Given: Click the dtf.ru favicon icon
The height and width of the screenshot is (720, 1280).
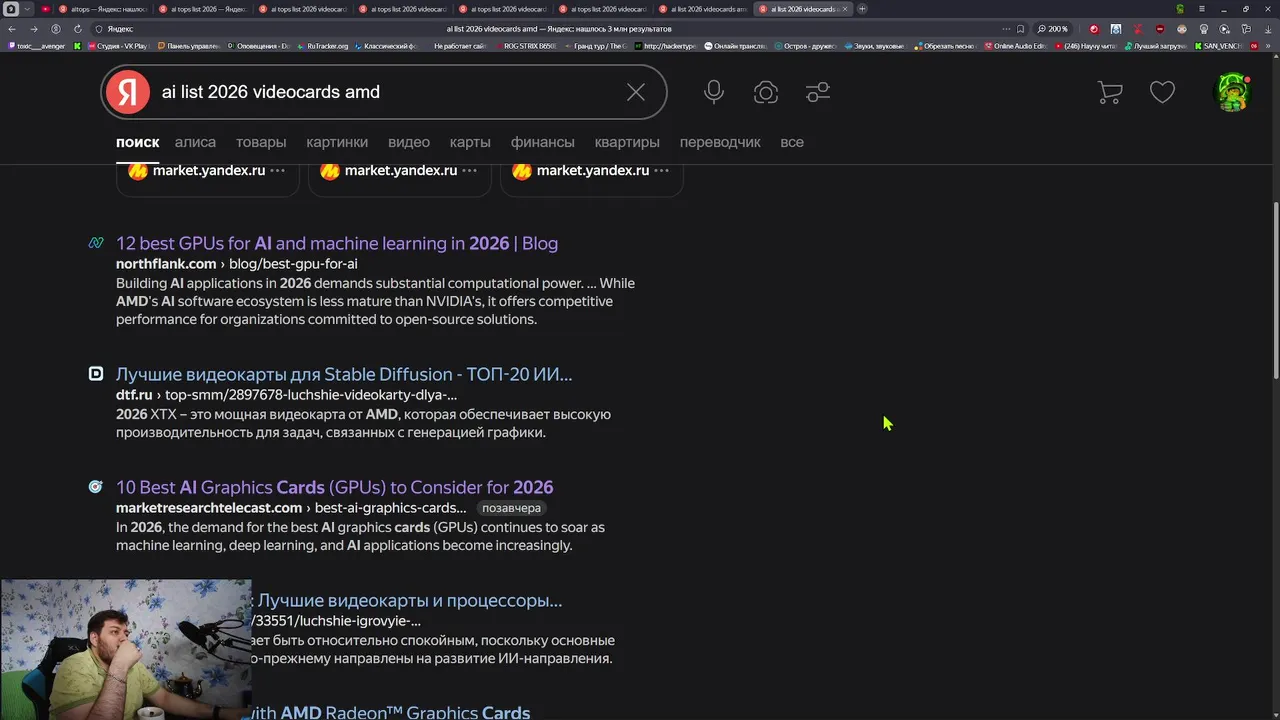Looking at the screenshot, I should tap(96, 374).
